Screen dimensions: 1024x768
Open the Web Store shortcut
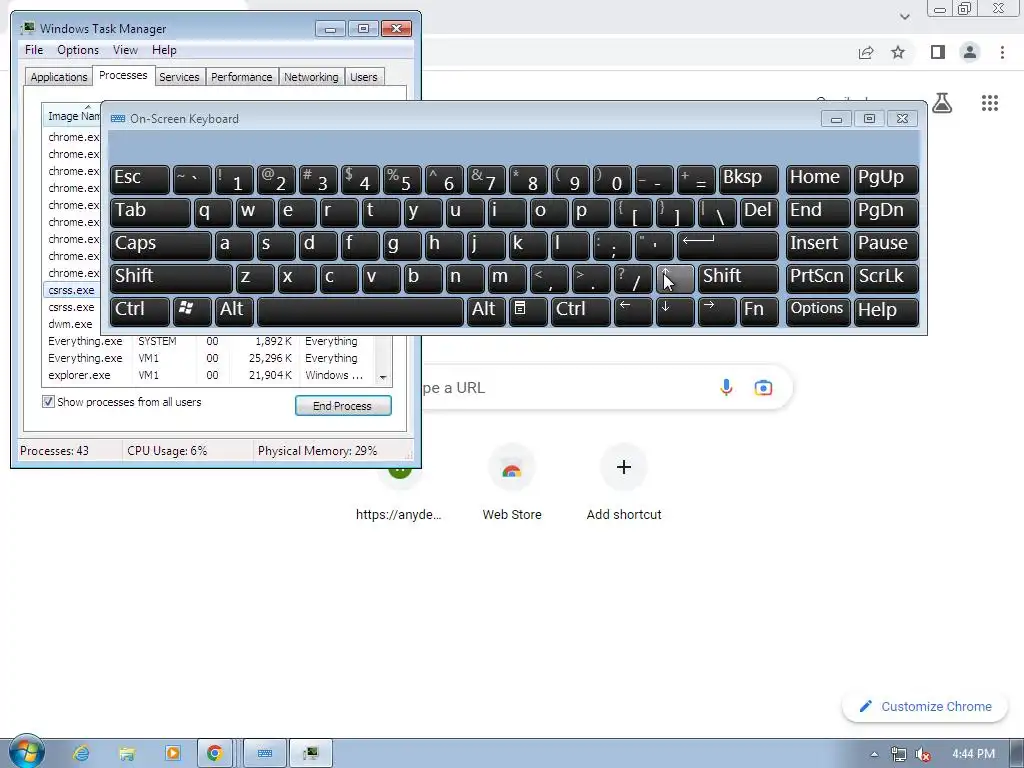[x=512, y=483]
